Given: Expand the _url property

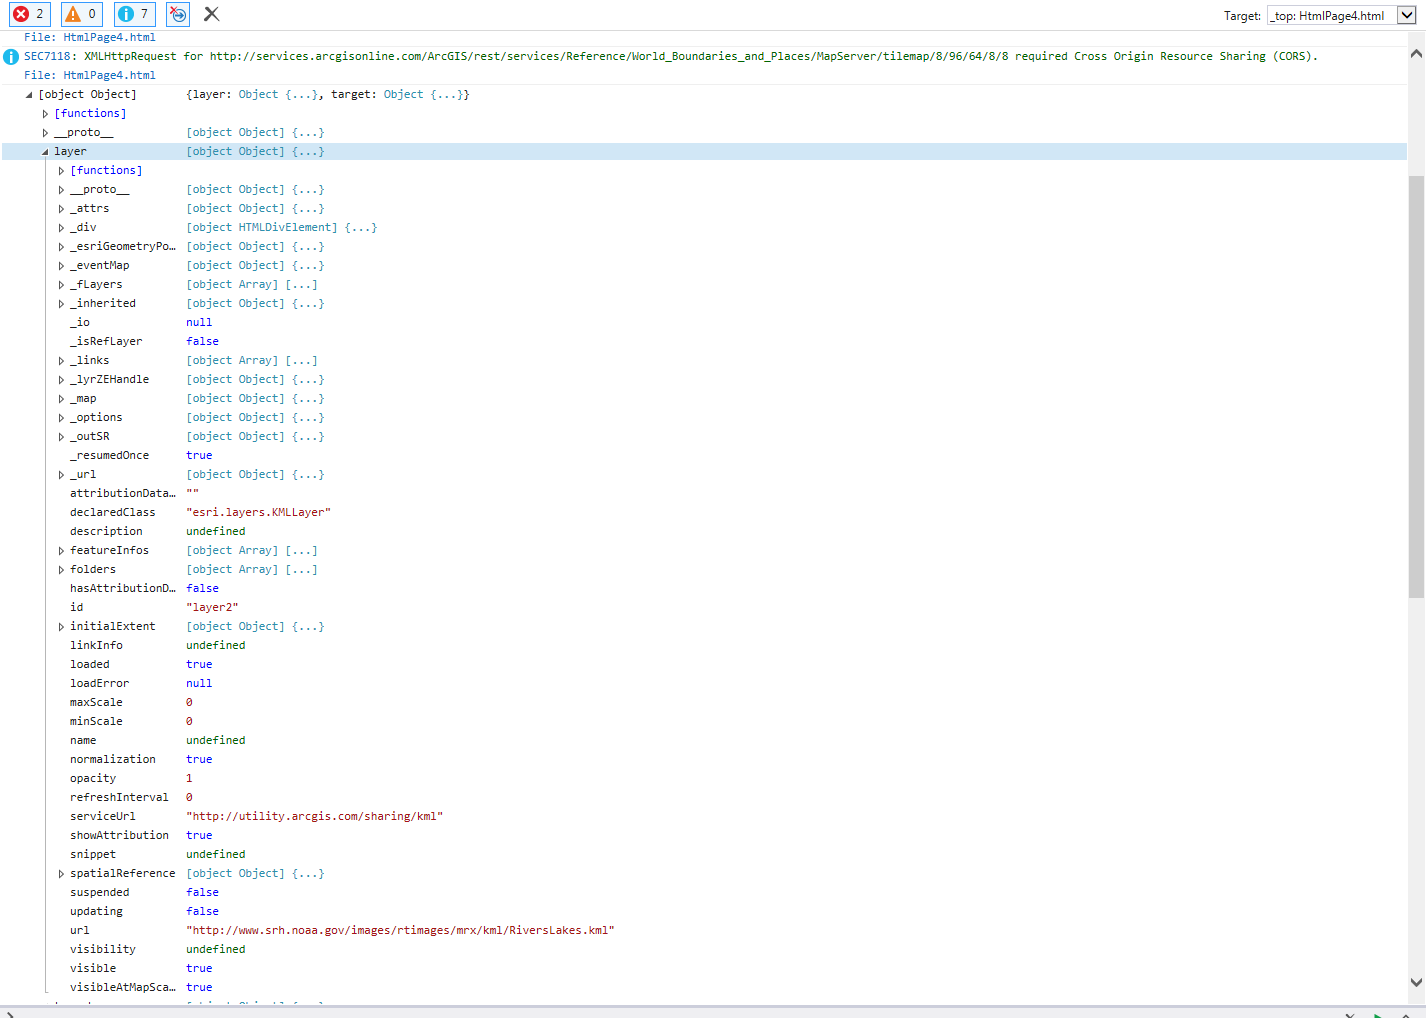Looking at the screenshot, I should pos(61,475).
